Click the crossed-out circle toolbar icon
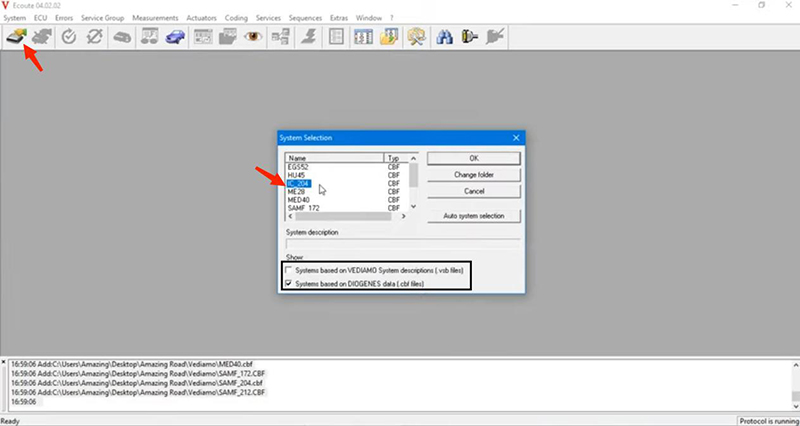The width and height of the screenshot is (800, 426). pyautogui.click(x=94, y=37)
